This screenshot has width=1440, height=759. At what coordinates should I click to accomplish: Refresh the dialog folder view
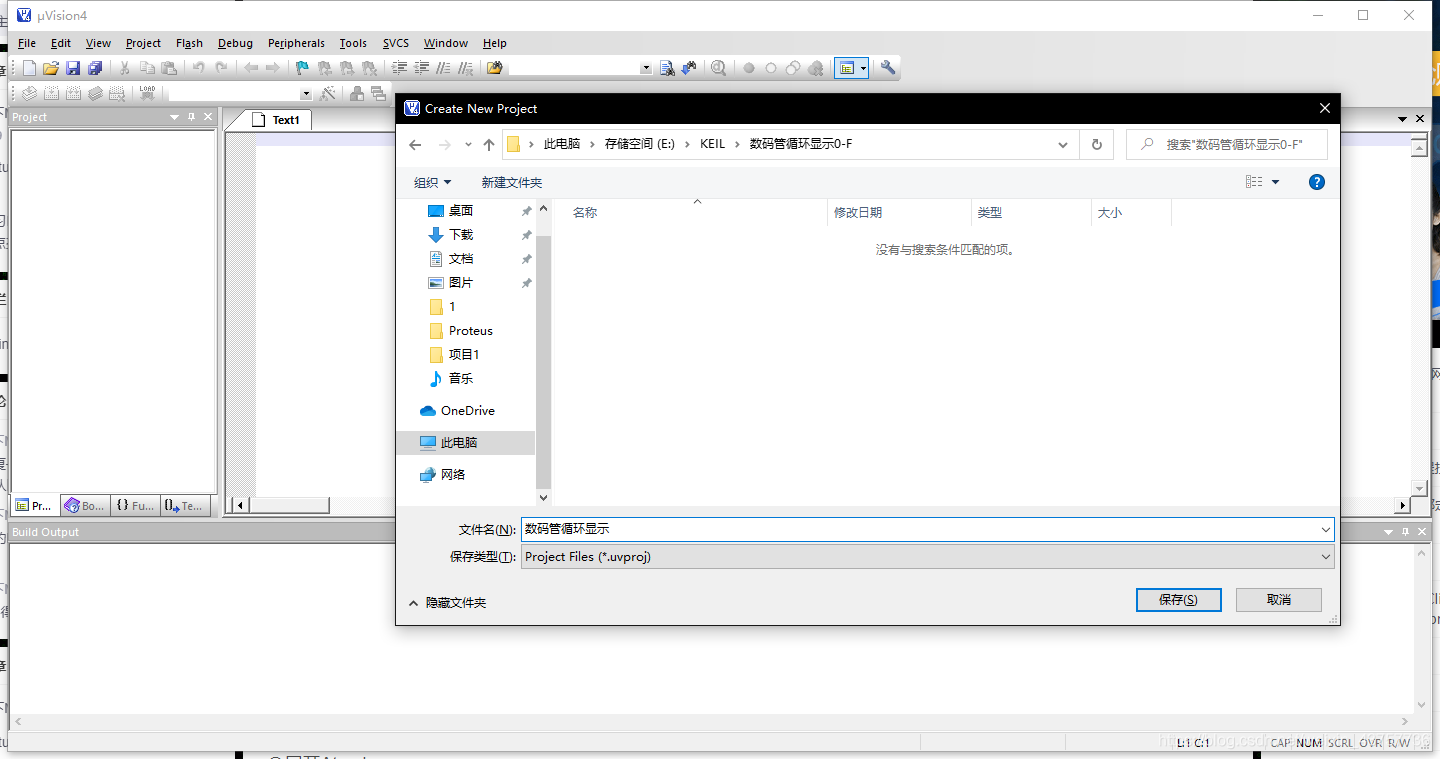pos(1097,144)
